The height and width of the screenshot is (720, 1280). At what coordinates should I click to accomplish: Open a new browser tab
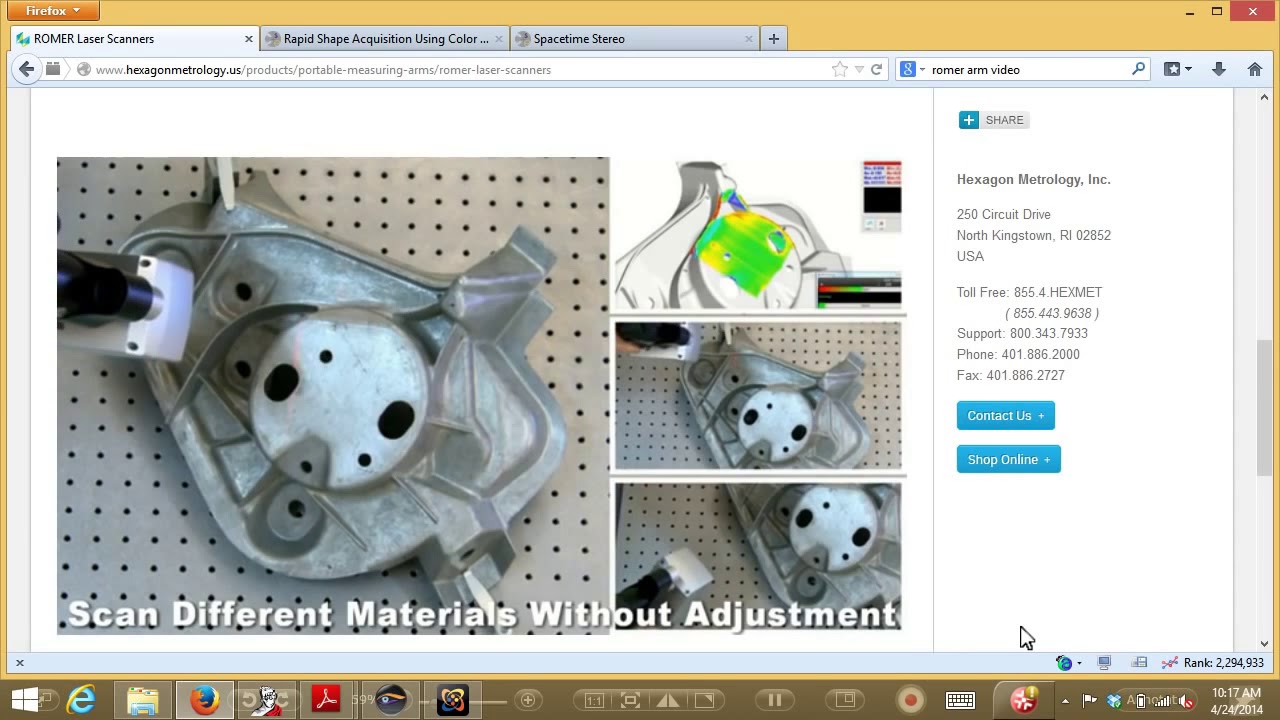pos(773,39)
